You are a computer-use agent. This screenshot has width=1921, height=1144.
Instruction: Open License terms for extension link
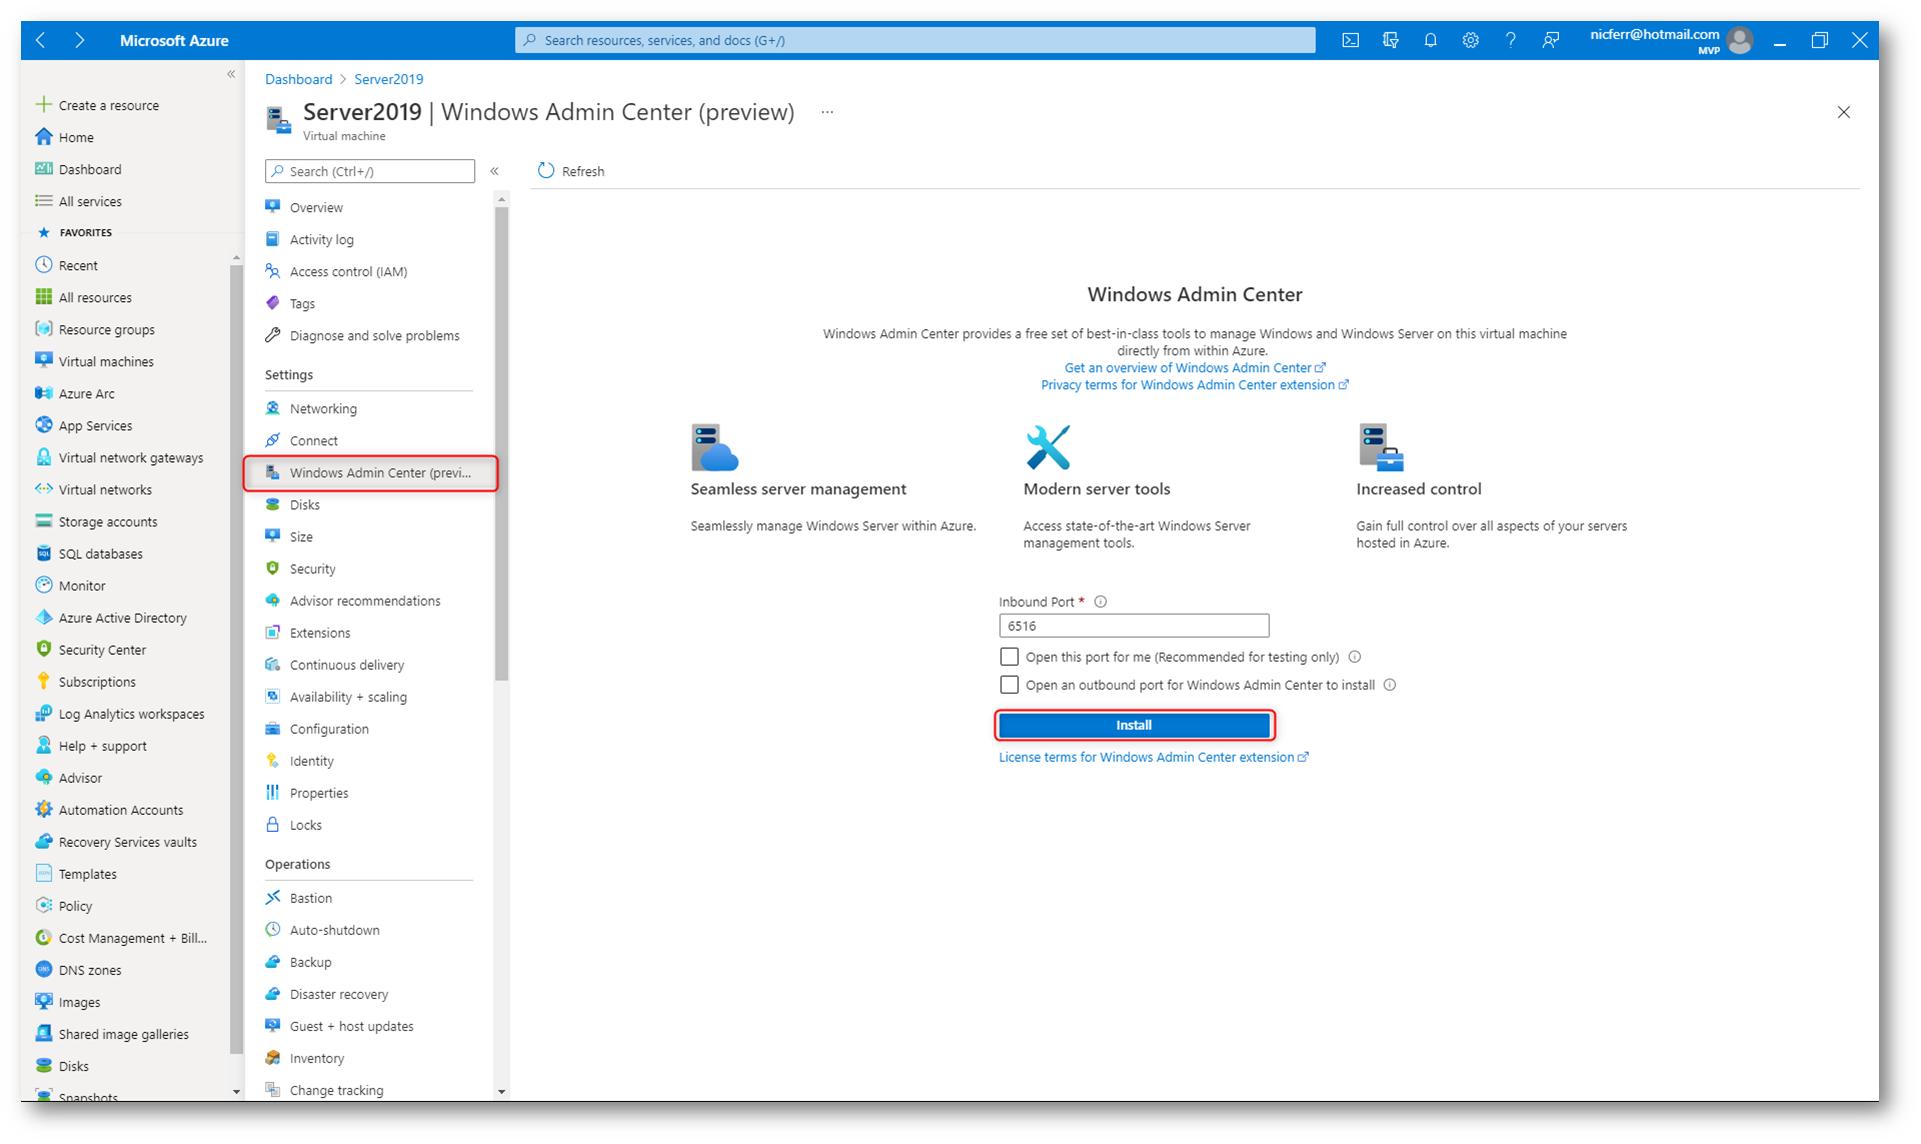1153,757
